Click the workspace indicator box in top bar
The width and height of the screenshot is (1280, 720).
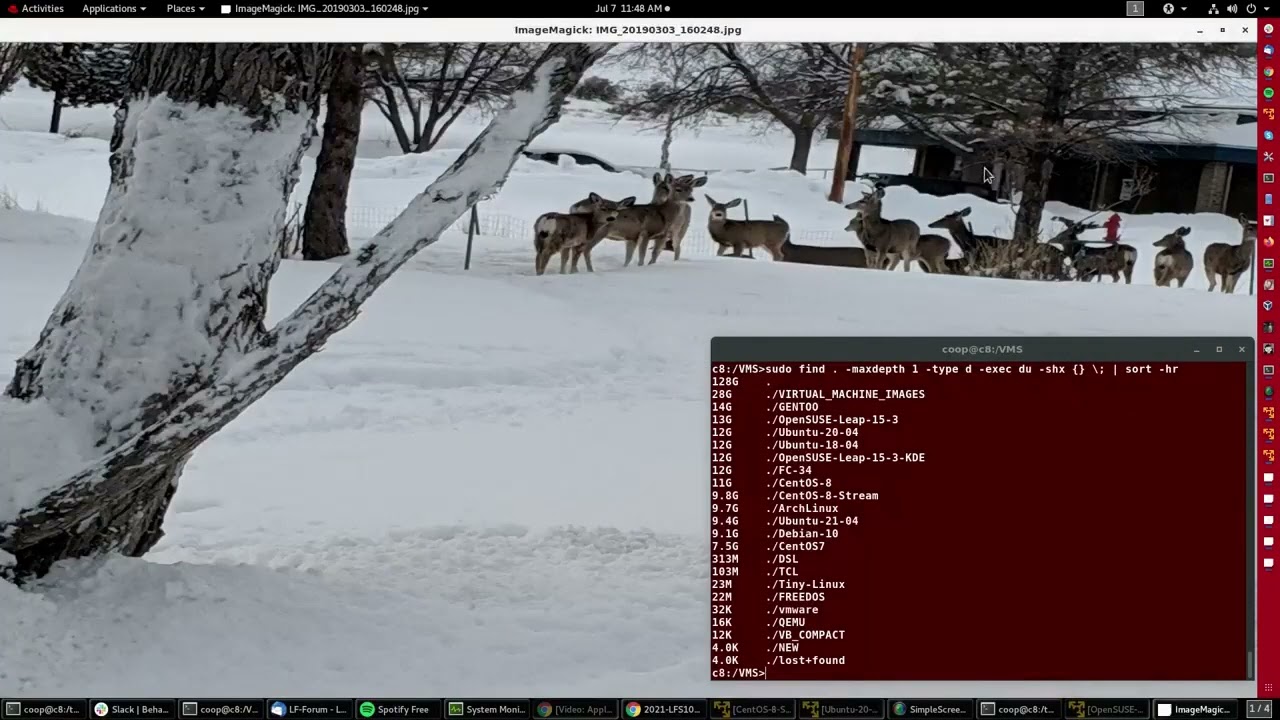(x=1135, y=8)
